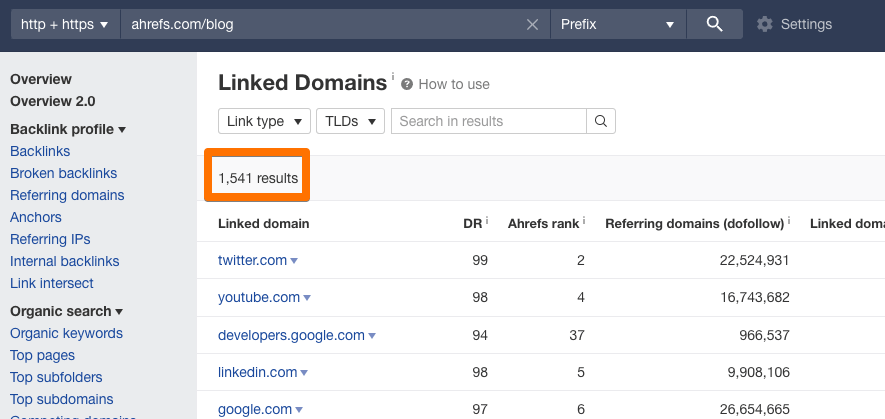Image resolution: width=885 pixels, height=419 pixels.
Task: Open the TLDs filter dropdown
Action: pos(350,121)
